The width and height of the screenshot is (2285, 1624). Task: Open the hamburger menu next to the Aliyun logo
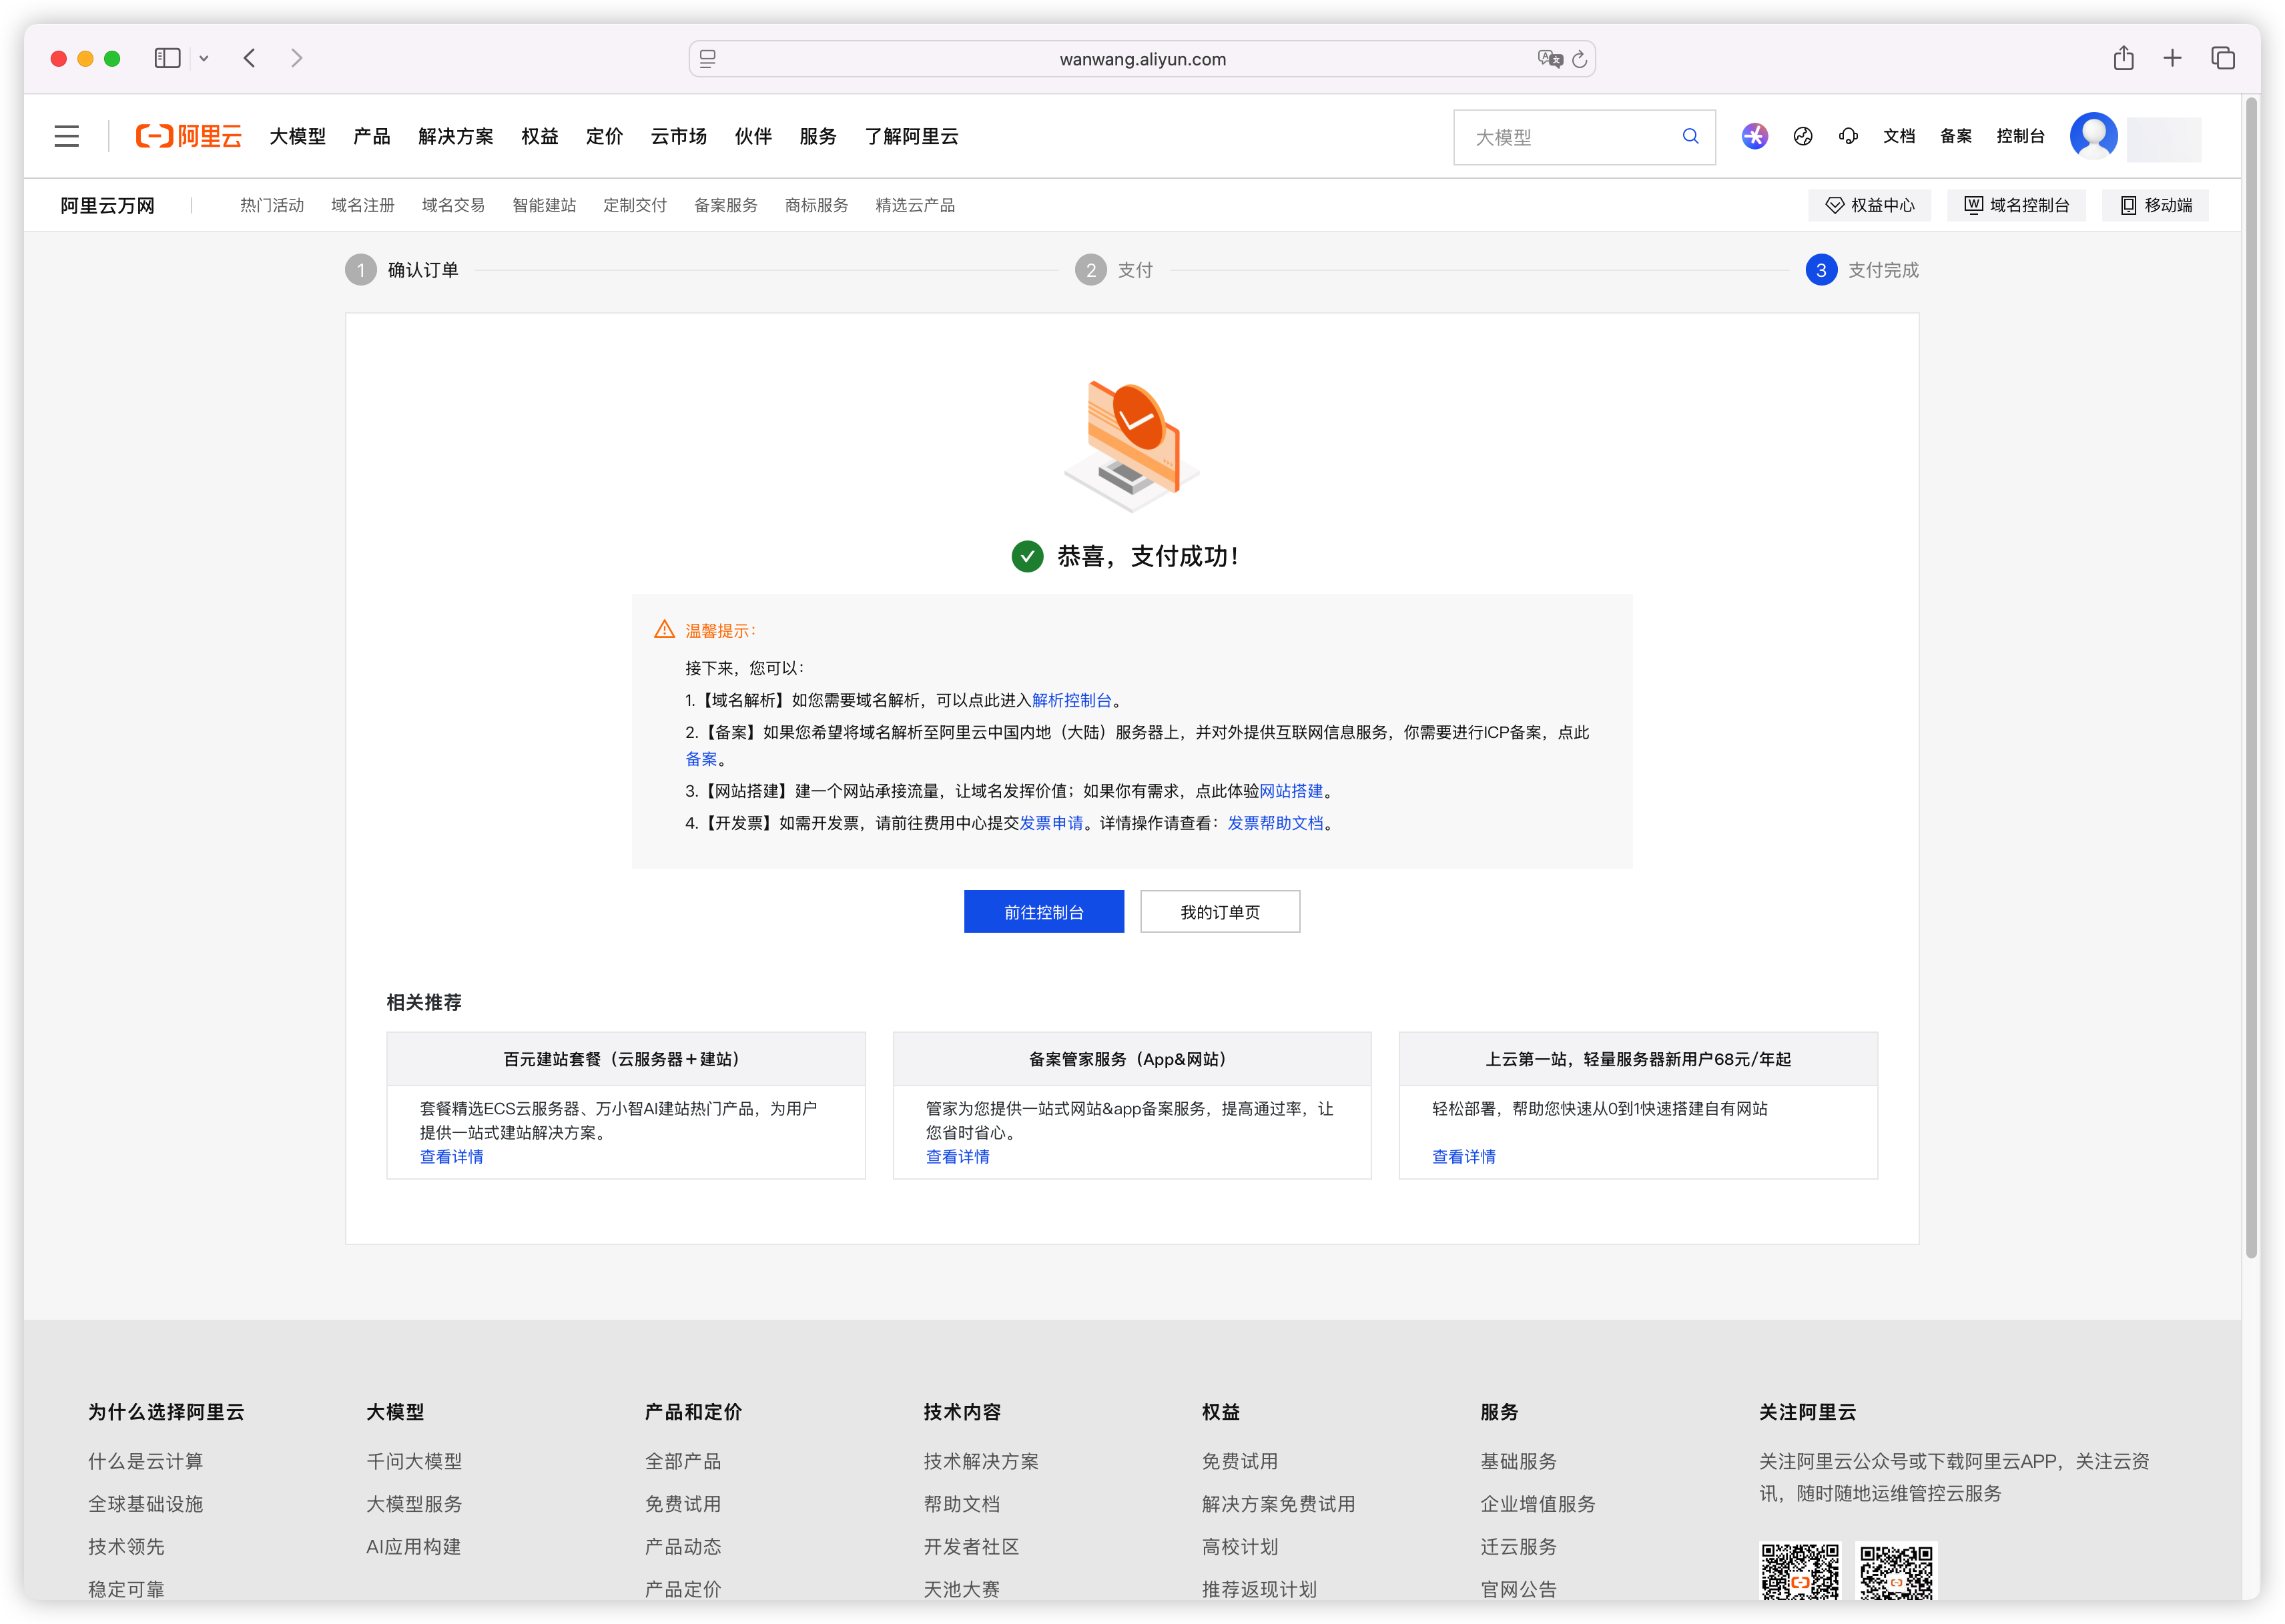pos(66,136)
